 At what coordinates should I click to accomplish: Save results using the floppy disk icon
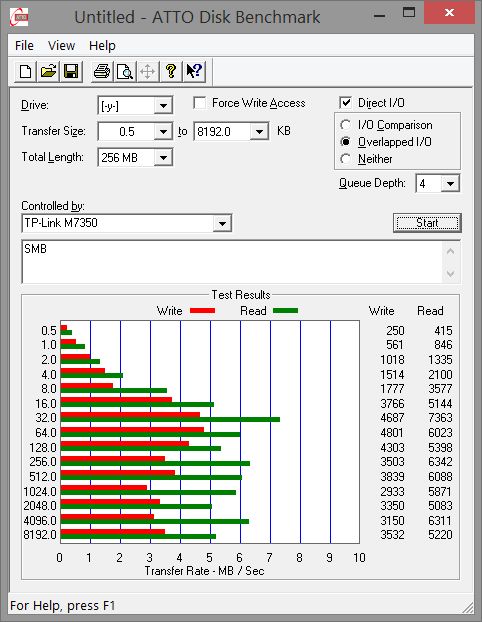pyautogui.click(x=71, y=72)
